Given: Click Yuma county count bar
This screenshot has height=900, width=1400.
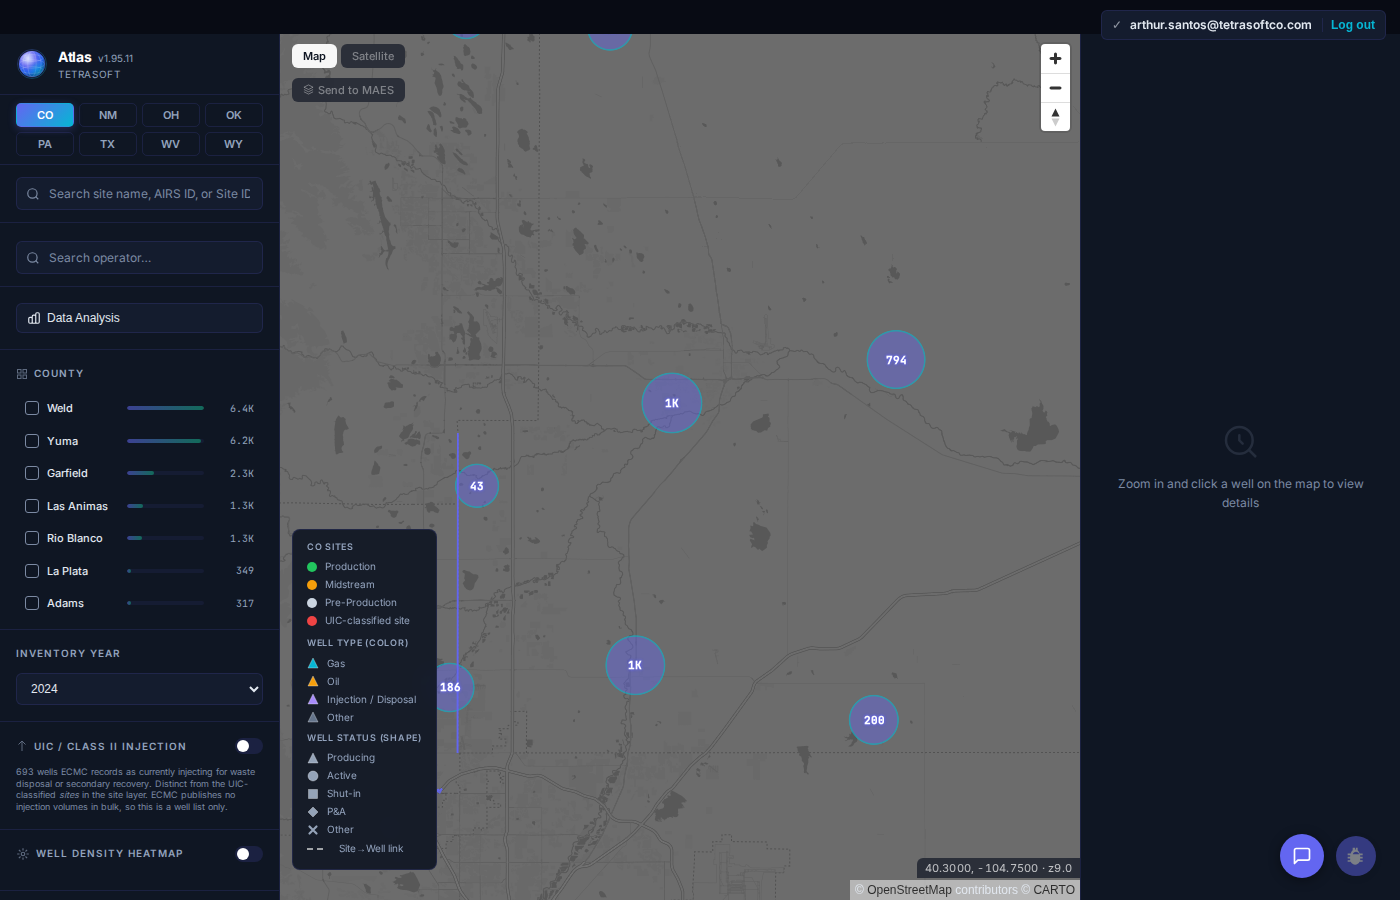Looking at the screenshot, I should pyautogui.click(x=165, y=441).
